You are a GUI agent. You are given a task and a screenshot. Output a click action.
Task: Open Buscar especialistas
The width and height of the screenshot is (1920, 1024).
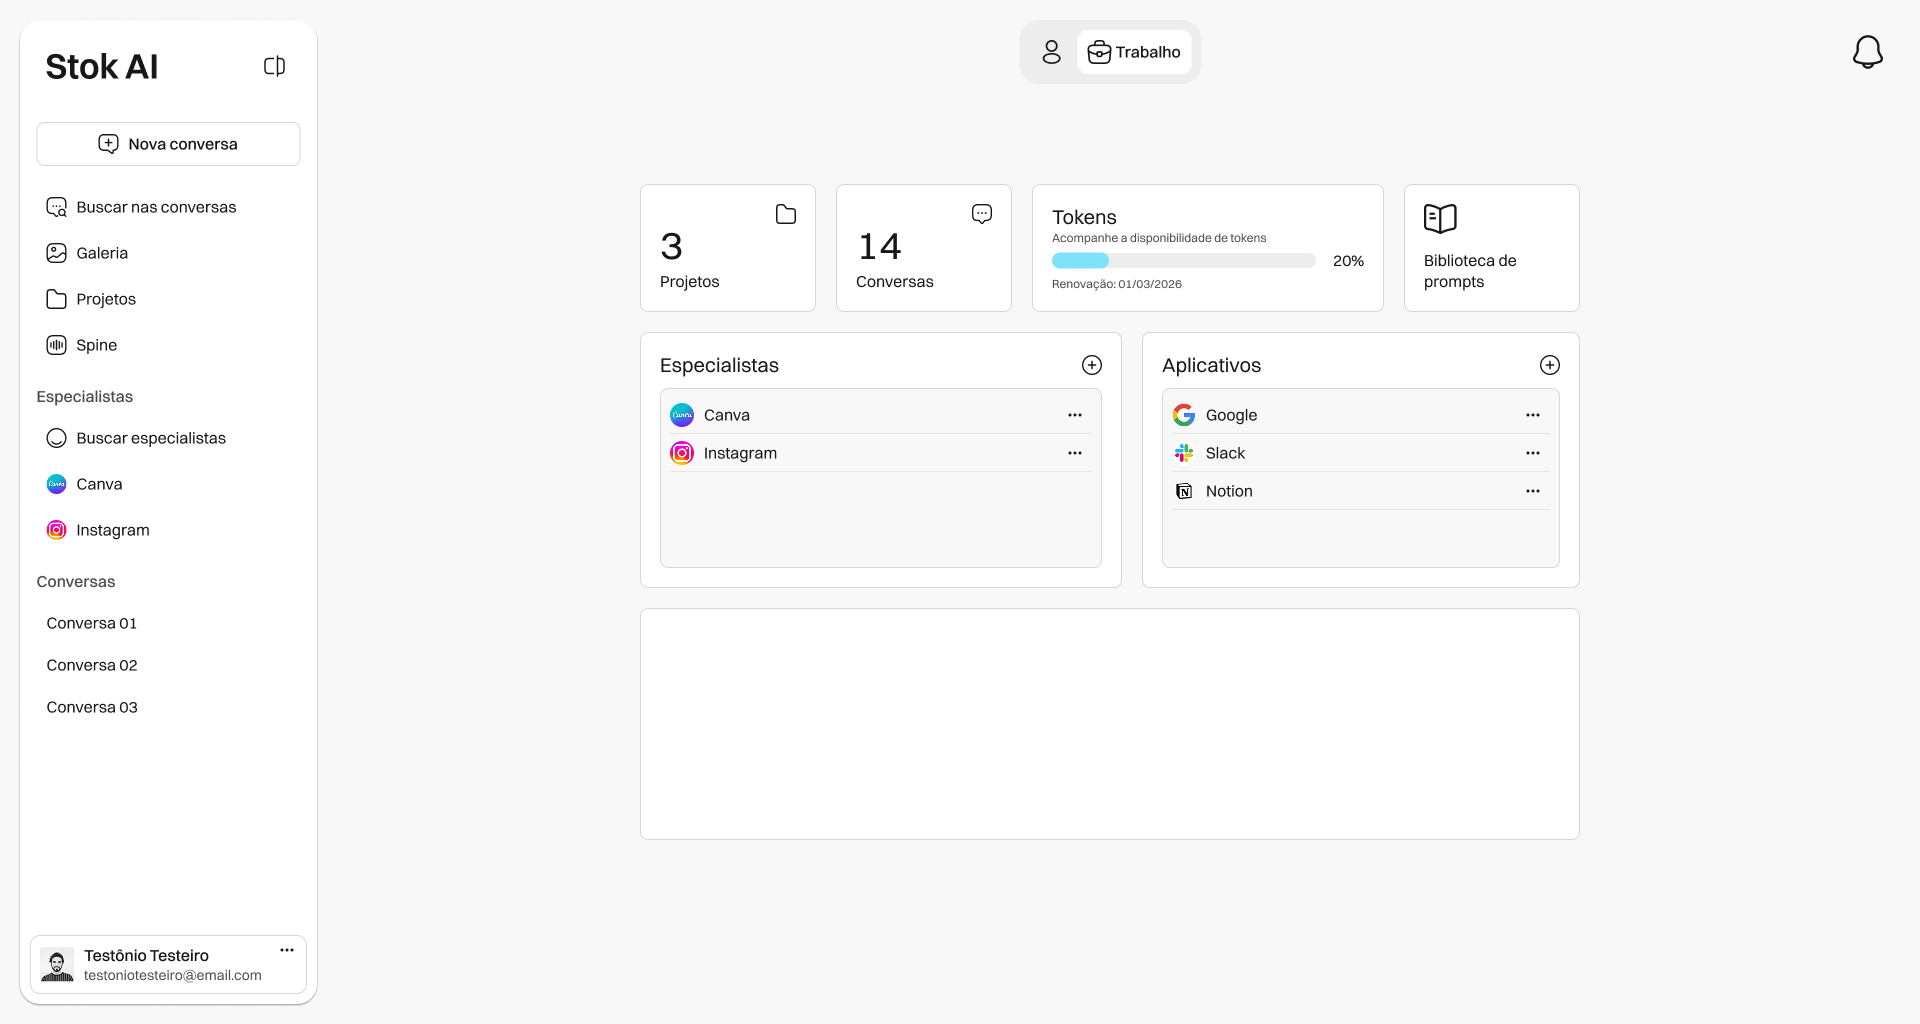[151, 438]
